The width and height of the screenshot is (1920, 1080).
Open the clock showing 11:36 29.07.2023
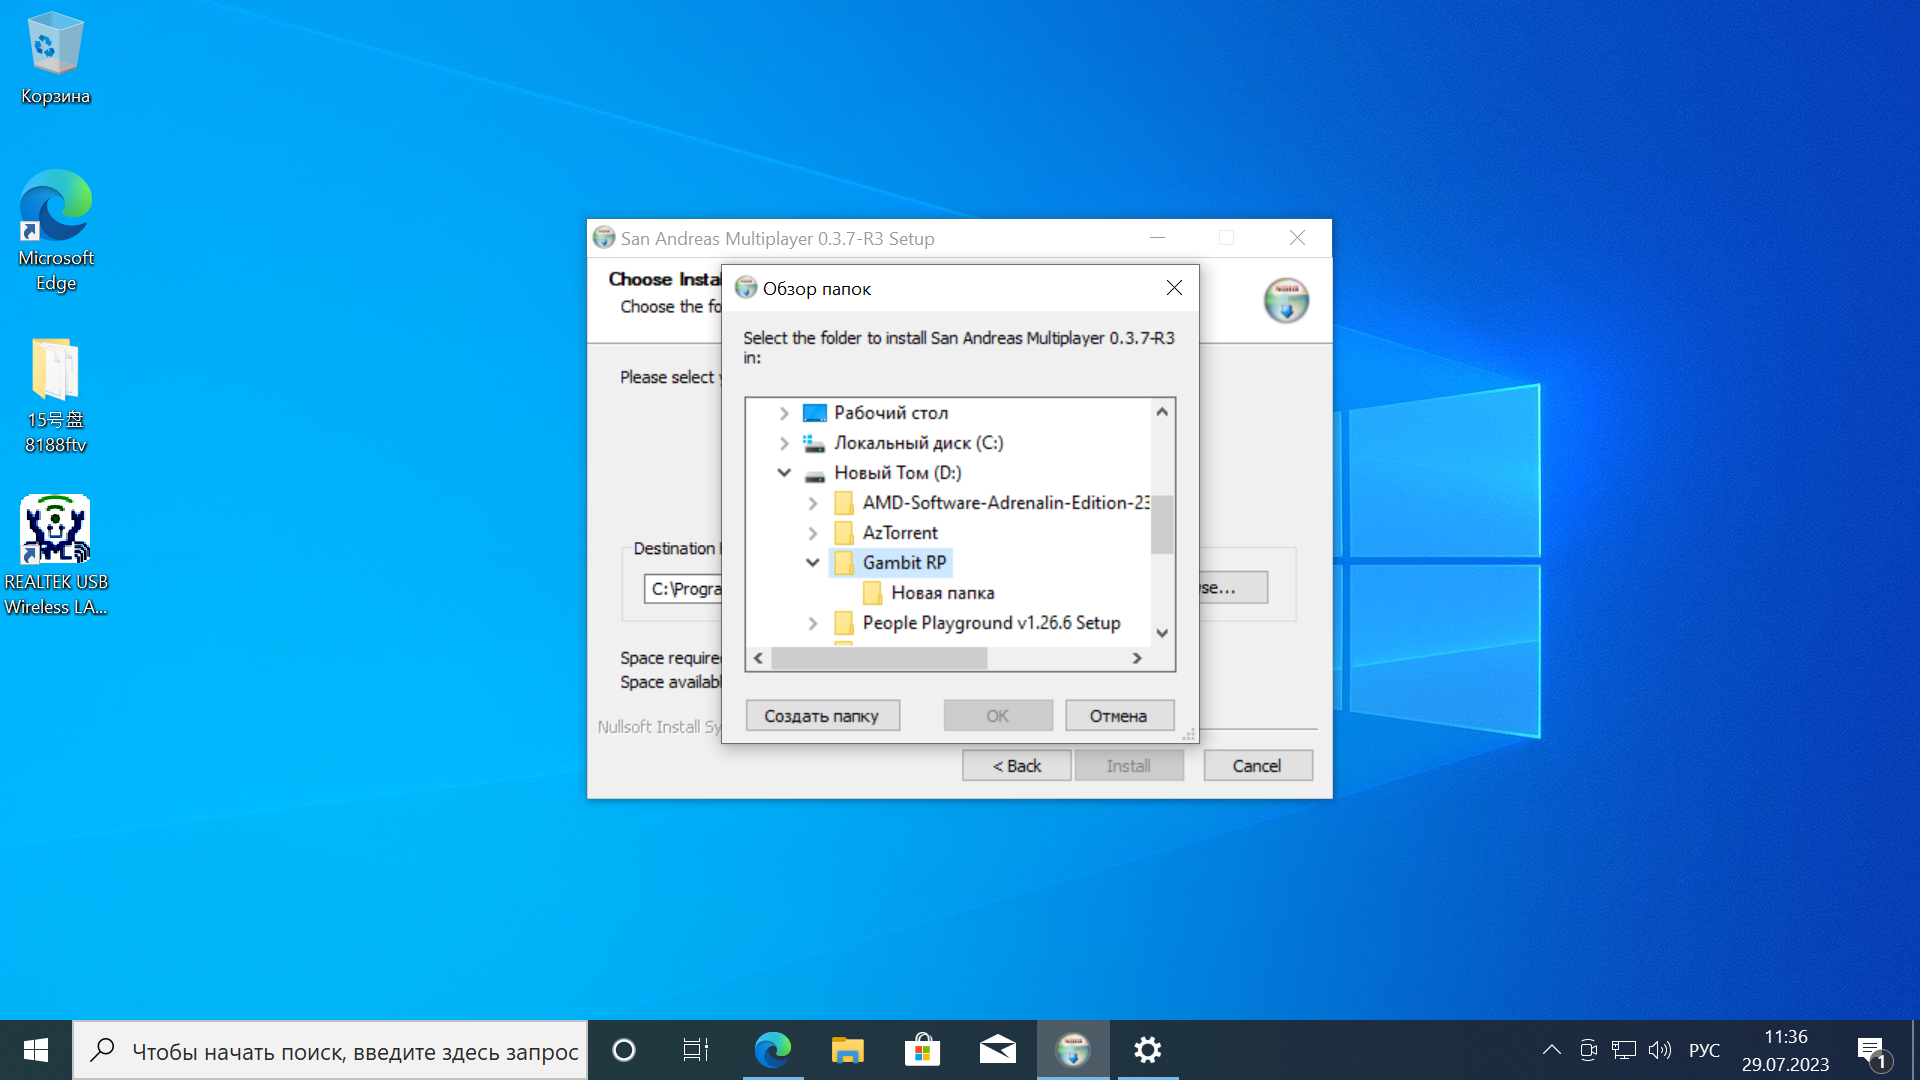tap(1785, 1050)
